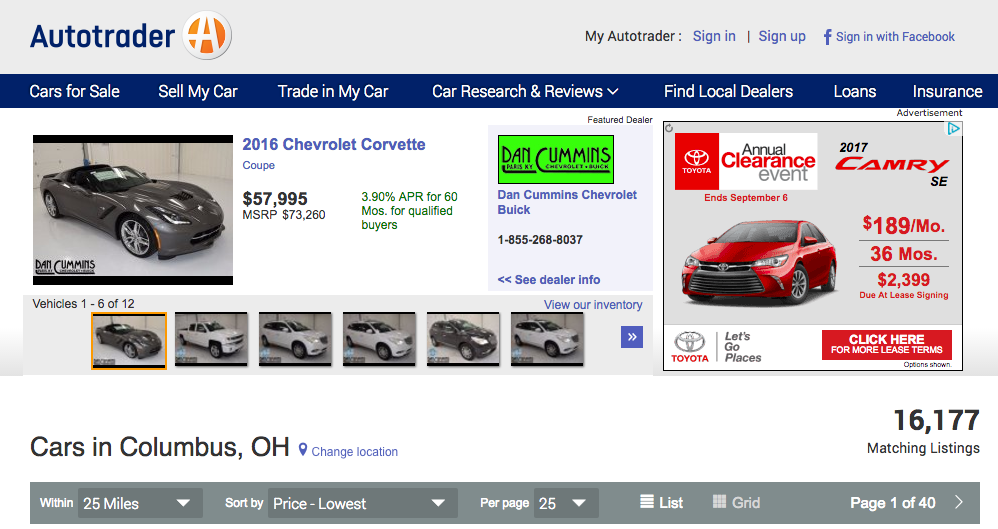Switch to Grid view
This screenshot has width=998, height=529.
[736, 502]
